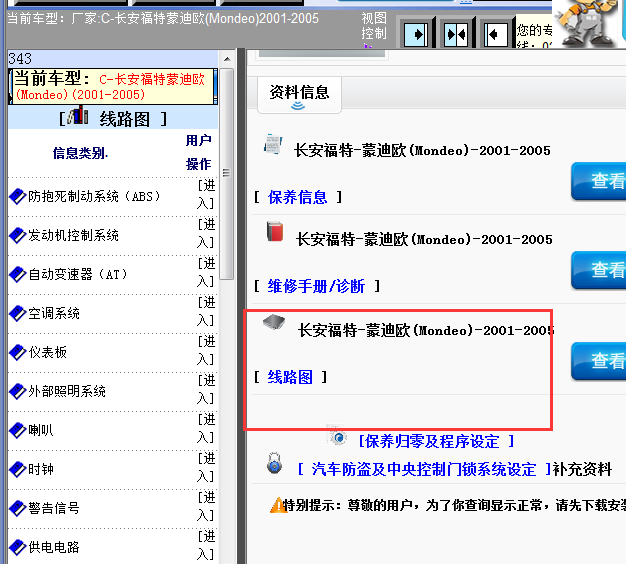Viewport: 626px width, 564px height.
Task: Click [进入] for 供电电路
Action: pyautogui.click(x=206, y=545)
